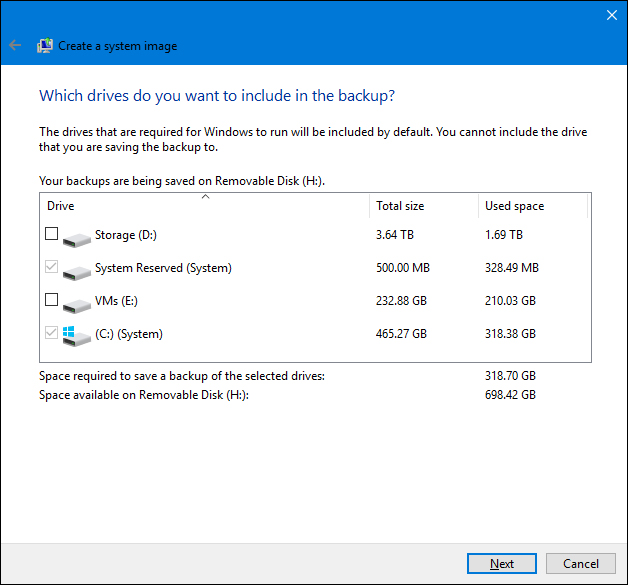This screenshot has width=628, height=585.
Task: Click the System Reserved drive icon
Action: click(75, 270)
